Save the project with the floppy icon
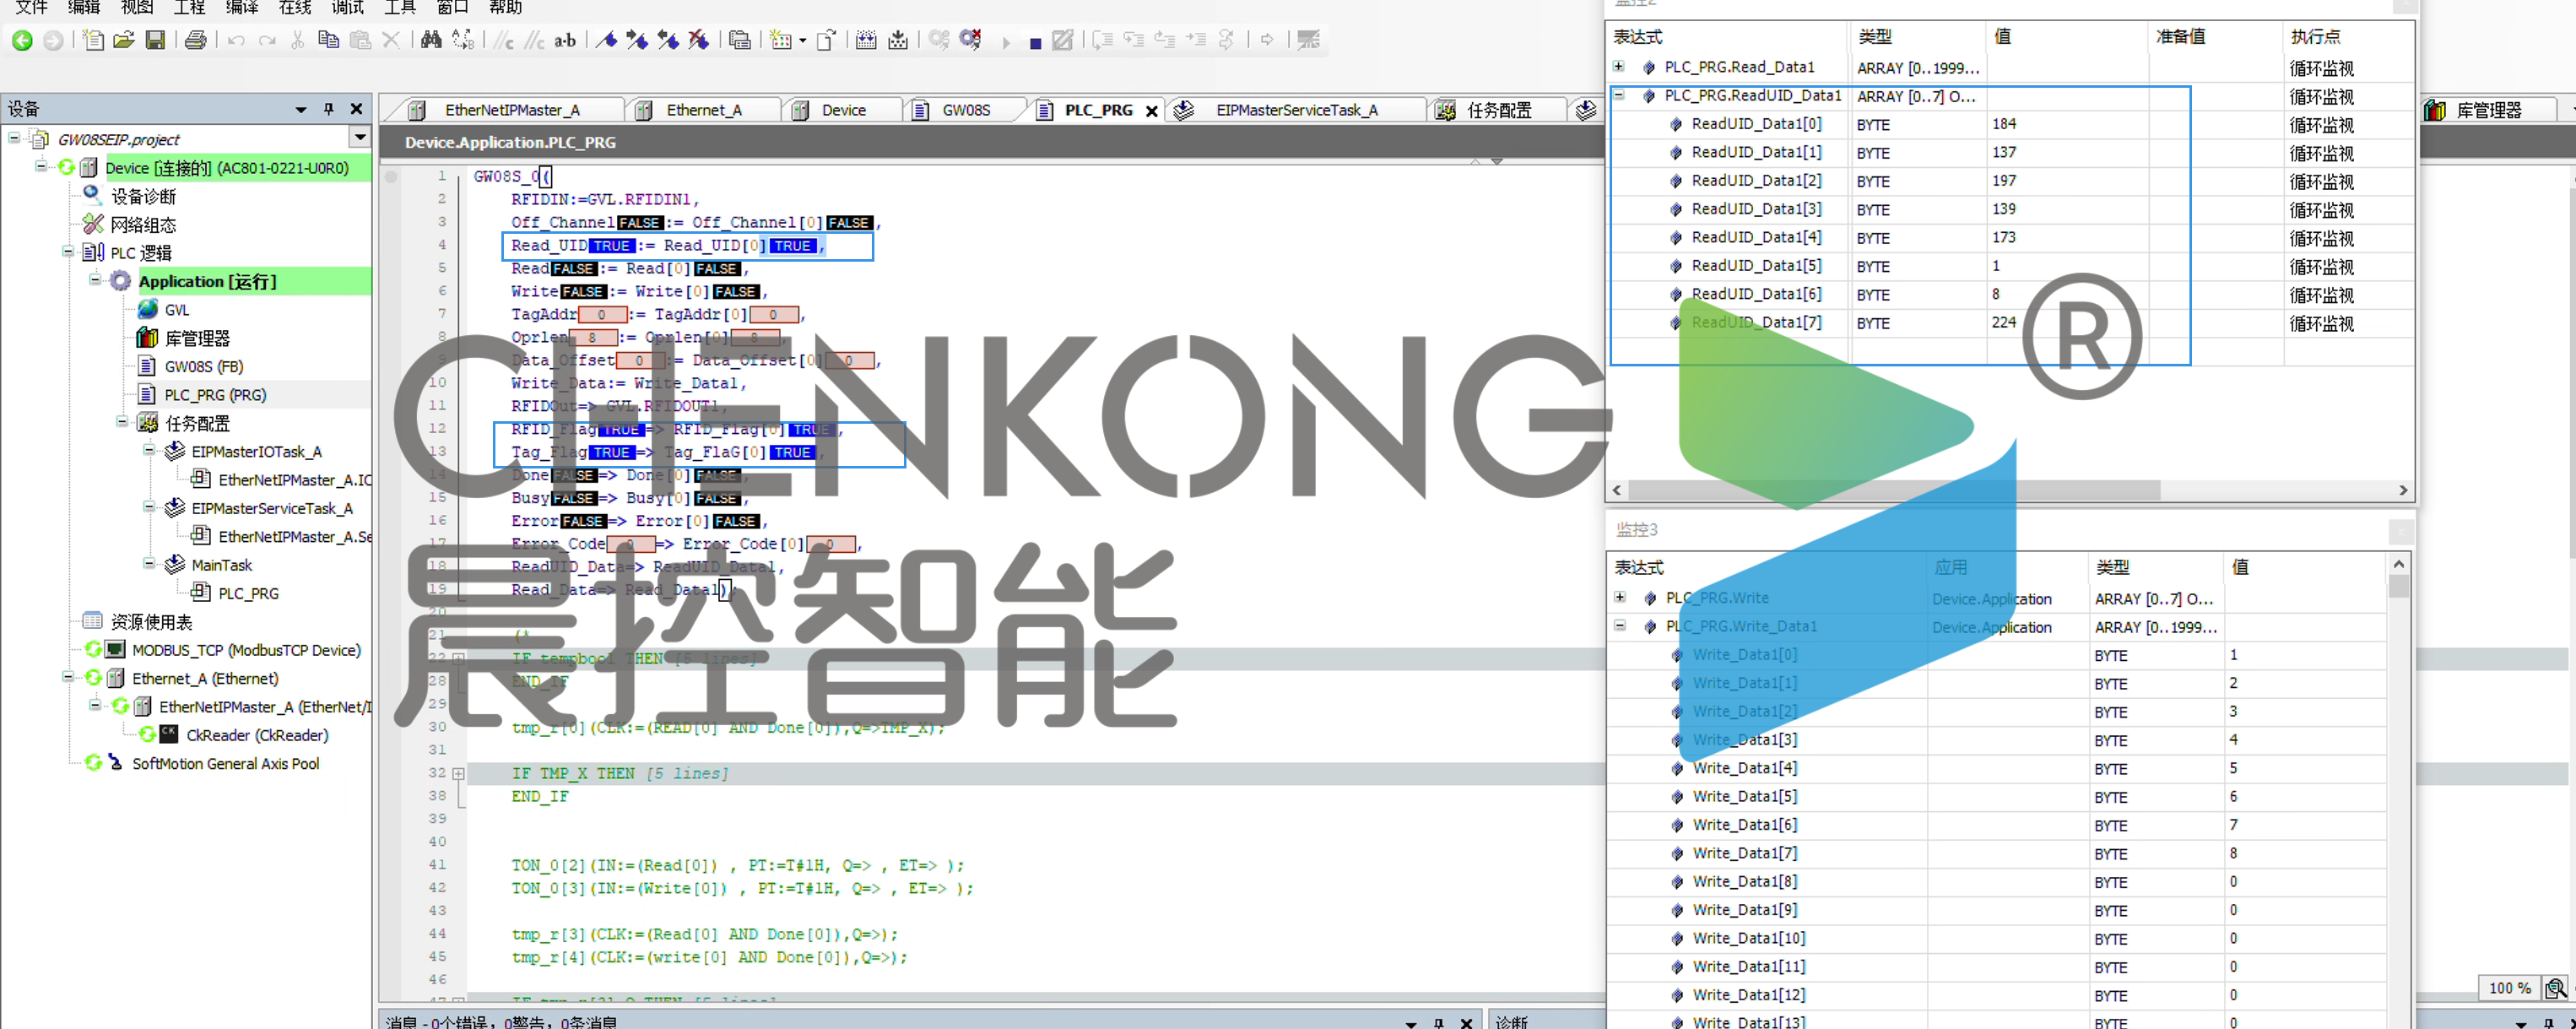 (x=155, y=40)
